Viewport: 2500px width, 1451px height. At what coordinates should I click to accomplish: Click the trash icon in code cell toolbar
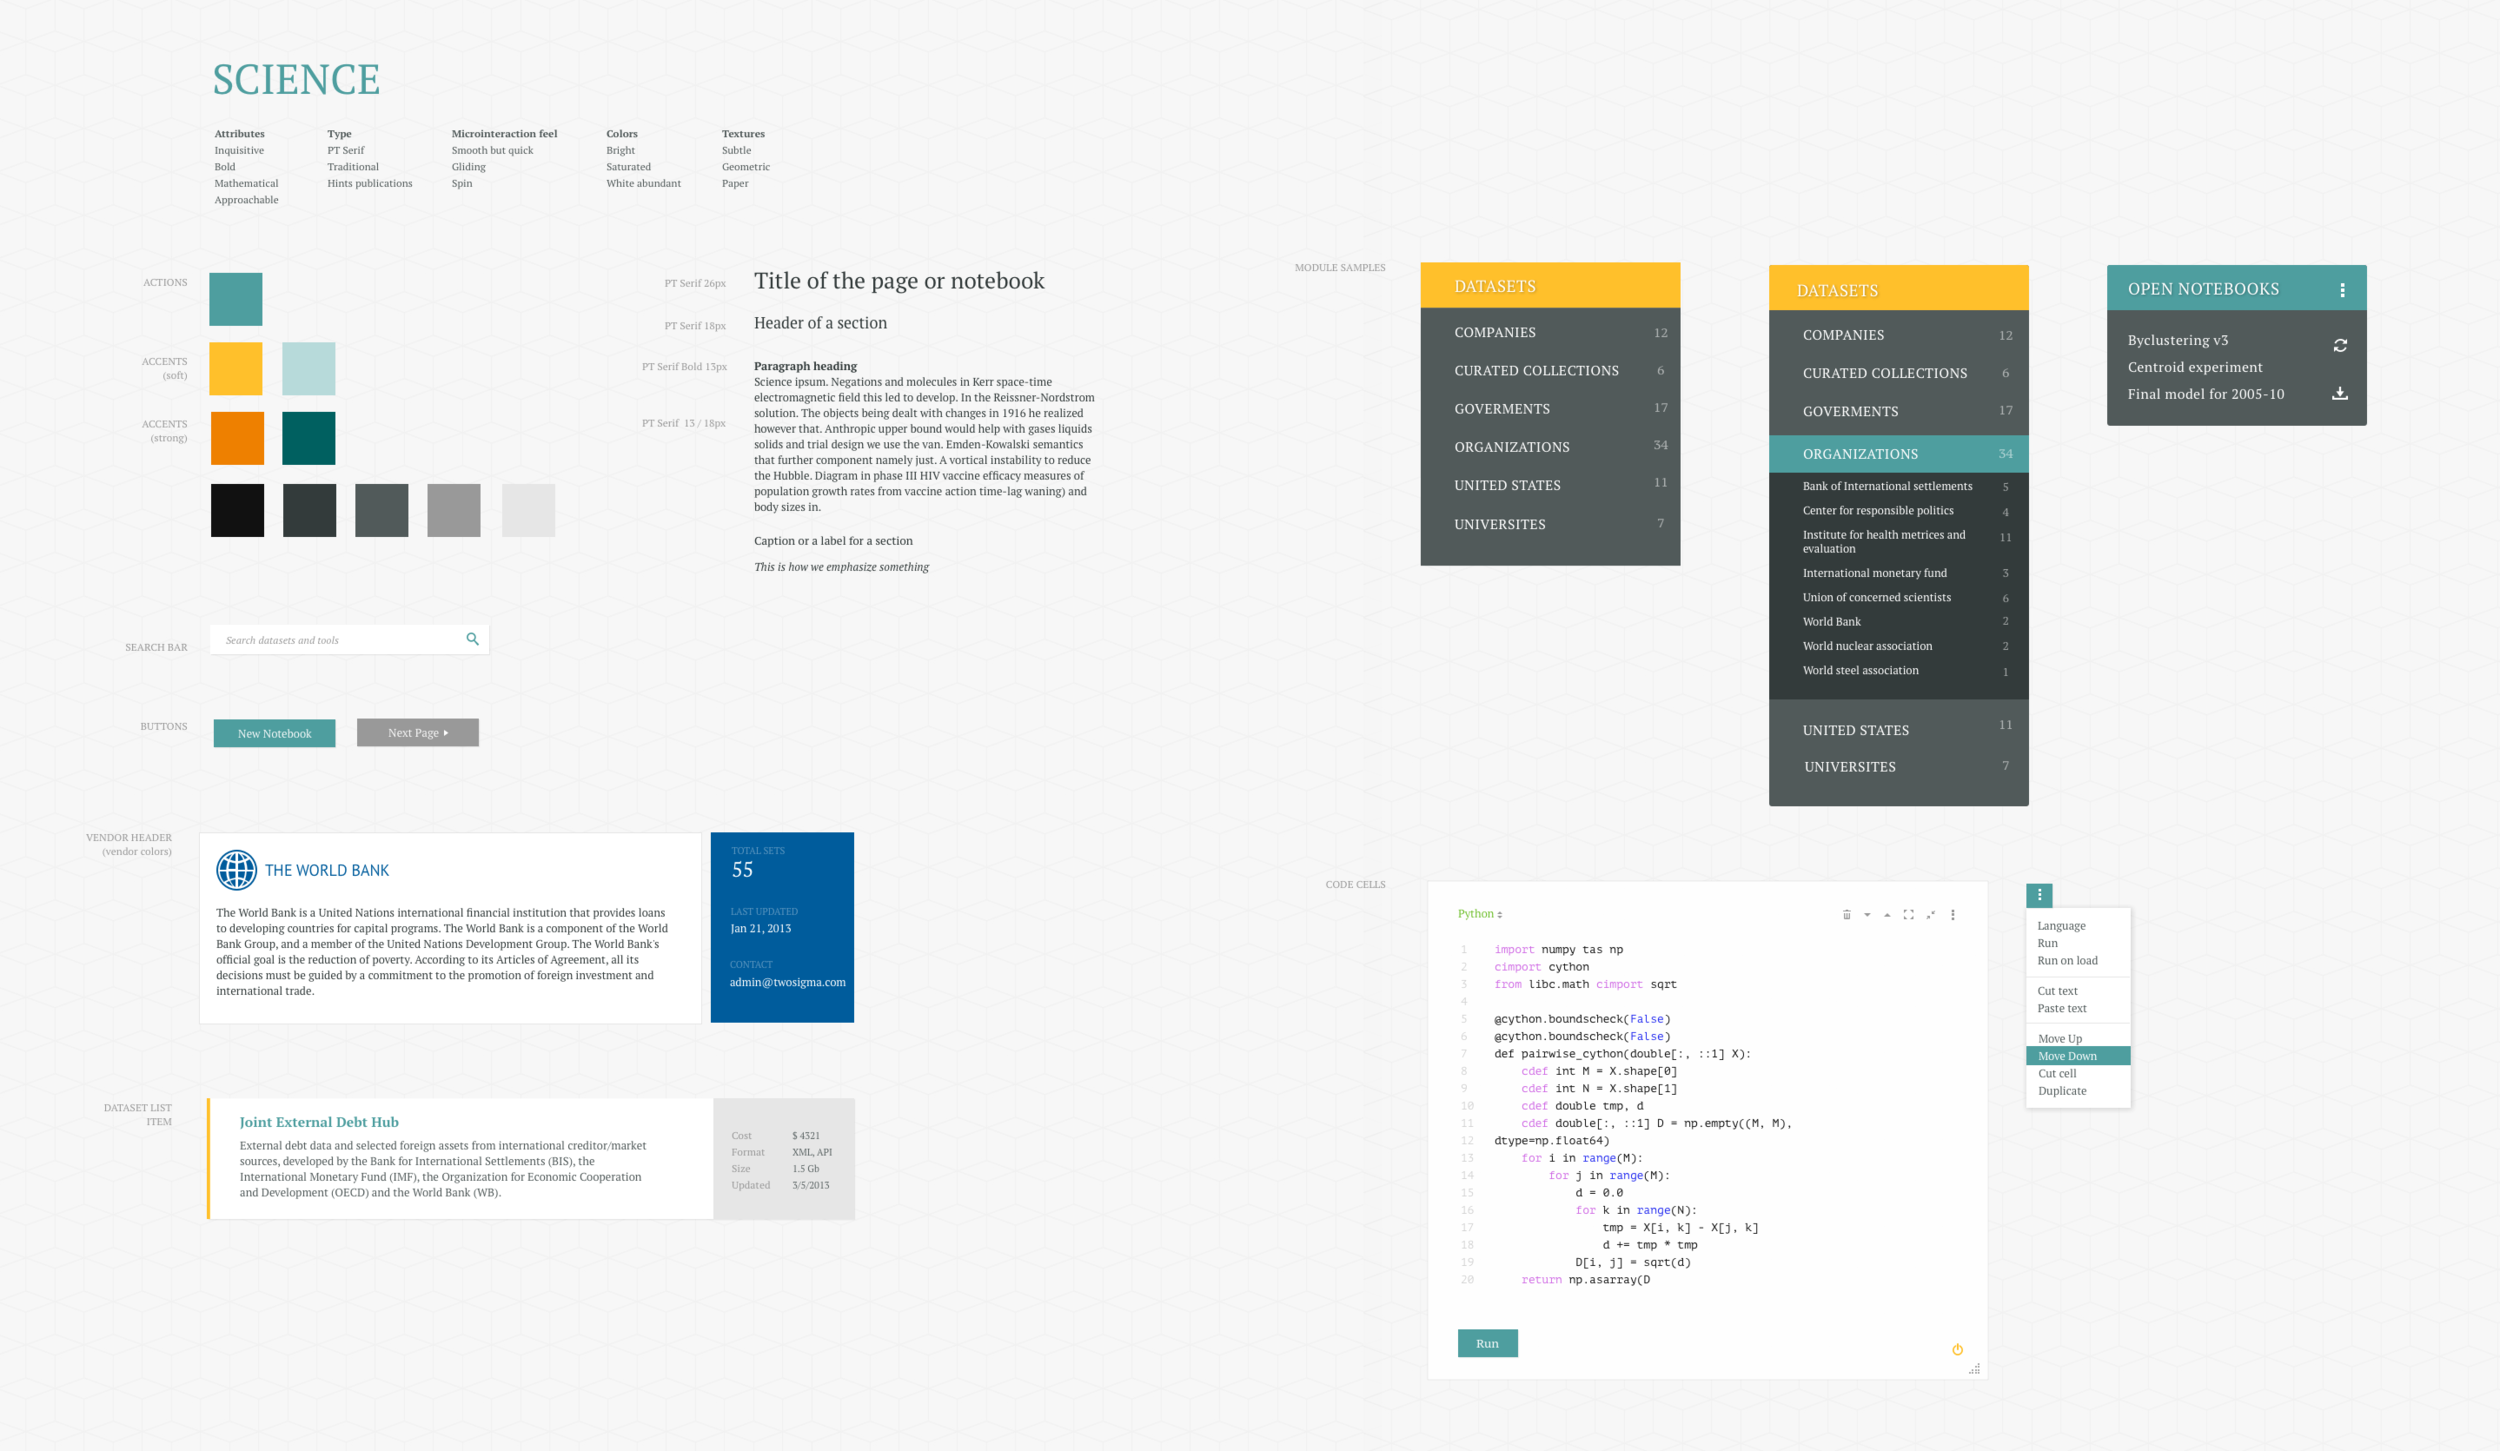[1846, 915]
